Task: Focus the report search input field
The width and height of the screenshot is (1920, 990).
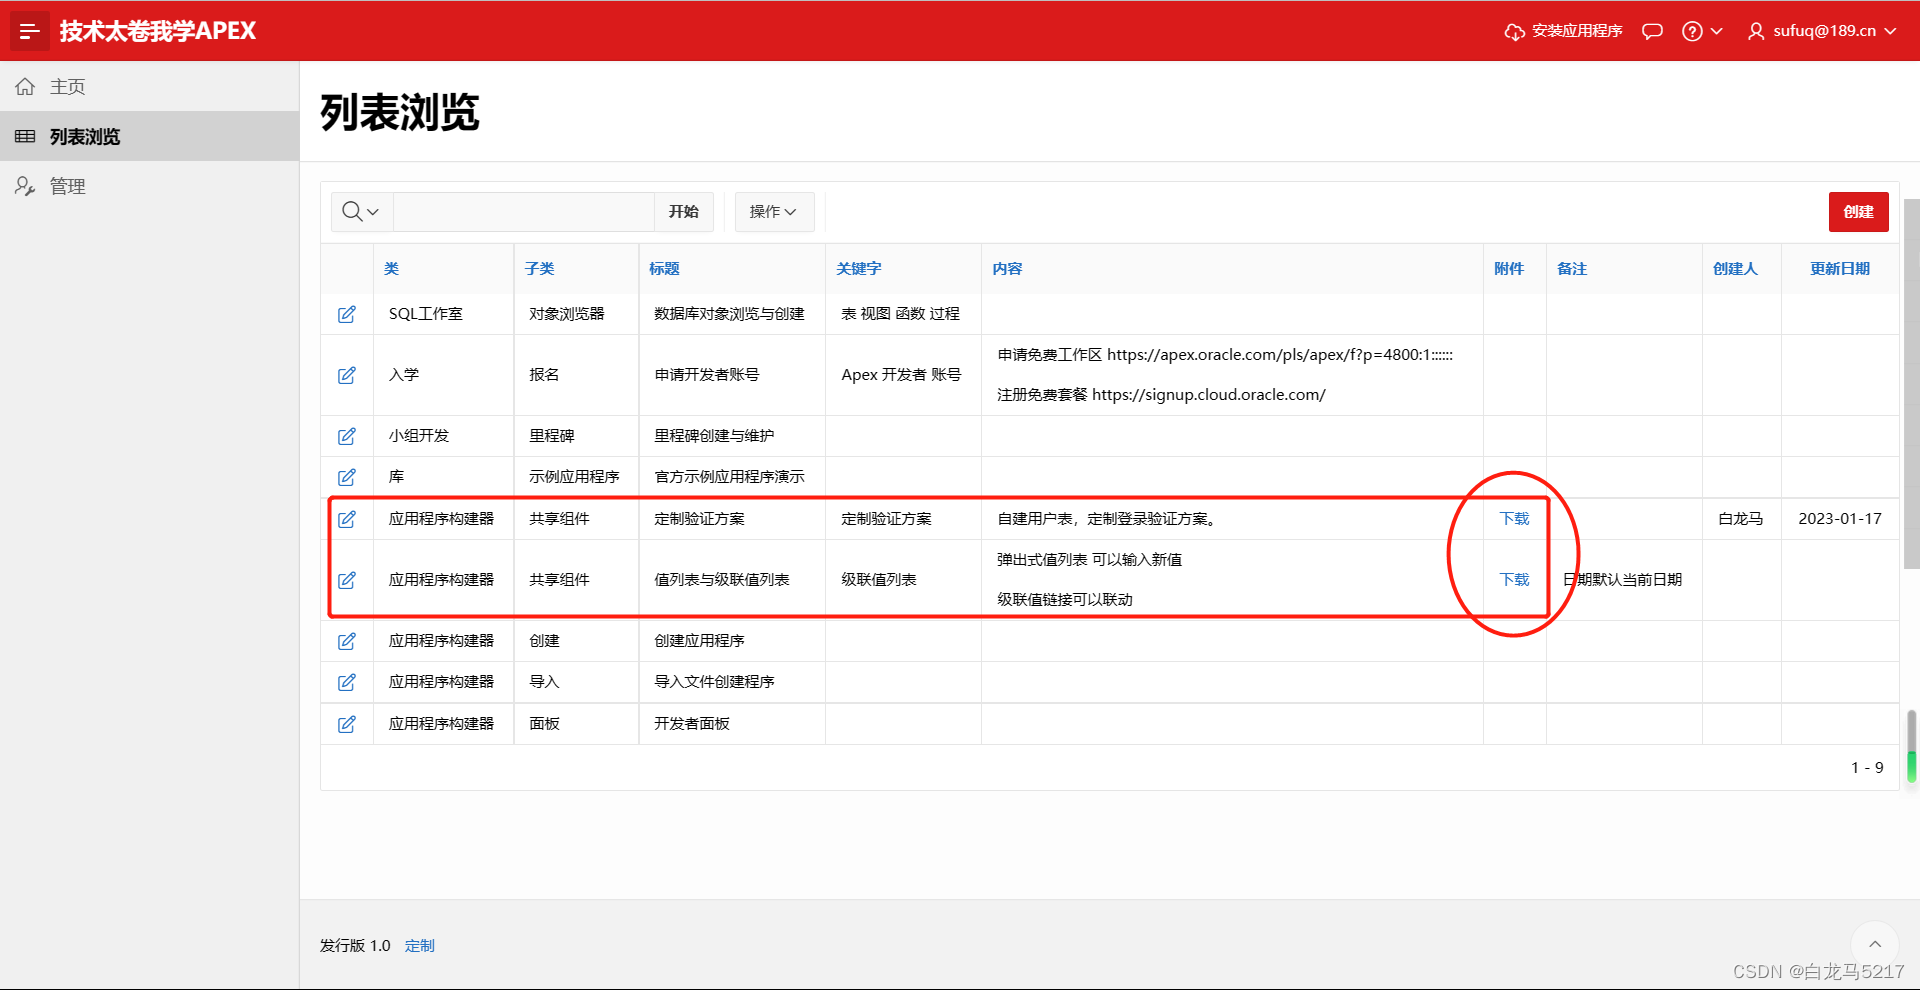Action: tap(524, 212)
